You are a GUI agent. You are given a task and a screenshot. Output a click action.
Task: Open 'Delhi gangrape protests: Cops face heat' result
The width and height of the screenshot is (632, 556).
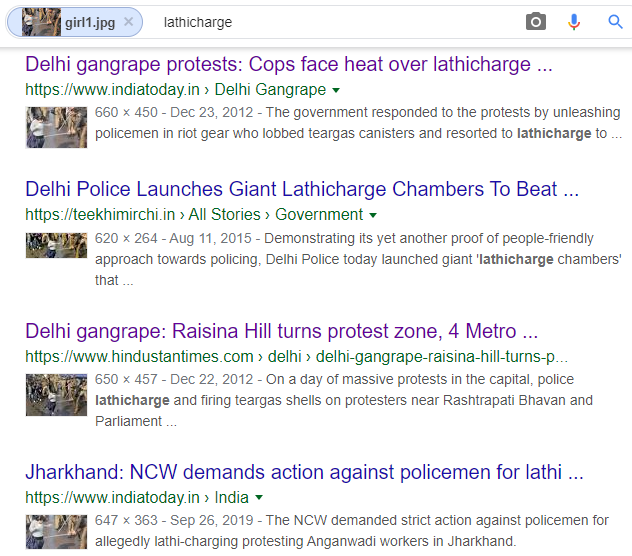(289, 65)
